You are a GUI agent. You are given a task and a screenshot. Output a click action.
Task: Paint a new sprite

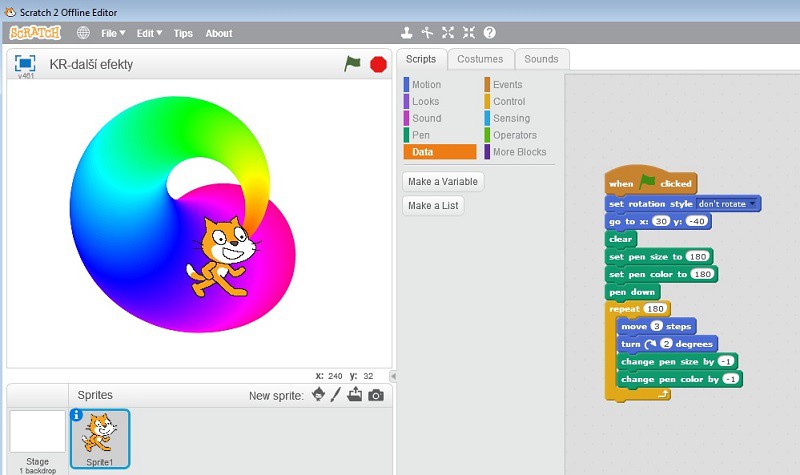tap(336, 394)
